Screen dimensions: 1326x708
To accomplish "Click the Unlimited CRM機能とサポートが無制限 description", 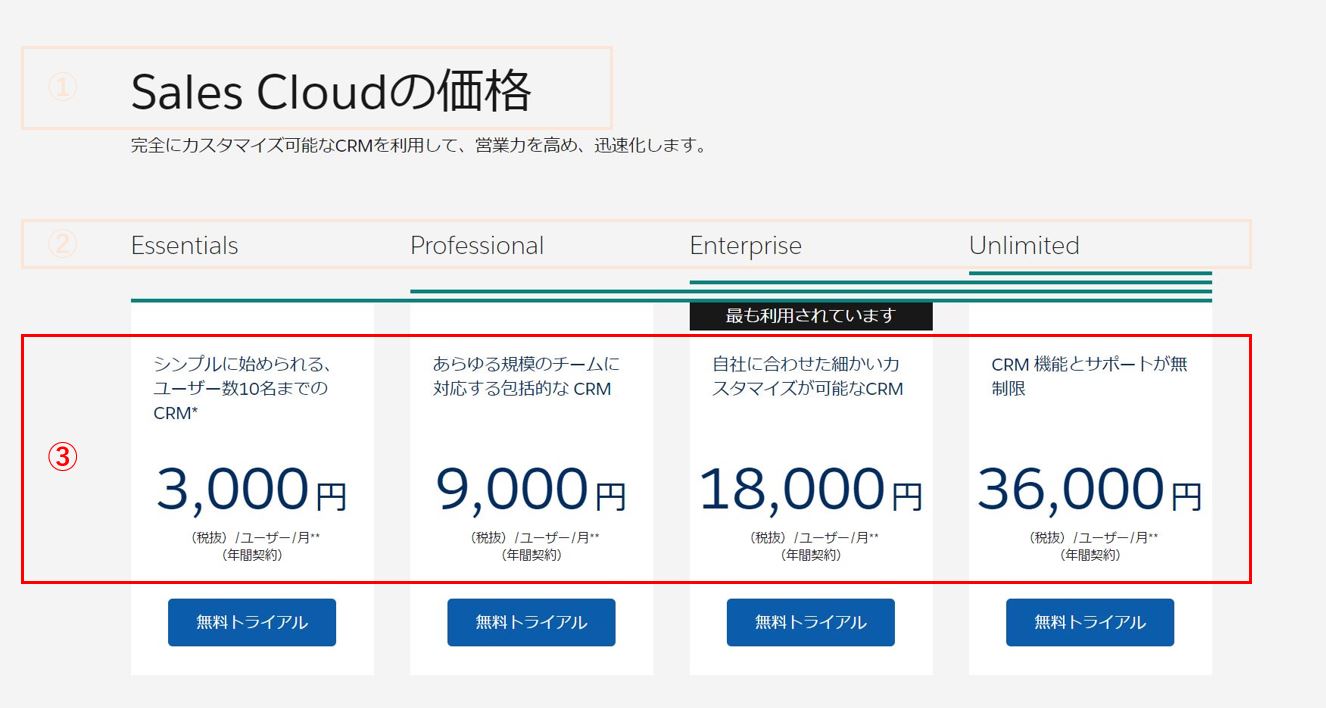I will point(1089,375).
